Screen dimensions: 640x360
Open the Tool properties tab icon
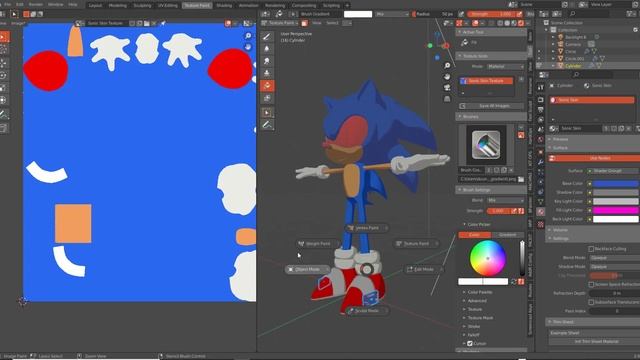click(x=540, y=87)
